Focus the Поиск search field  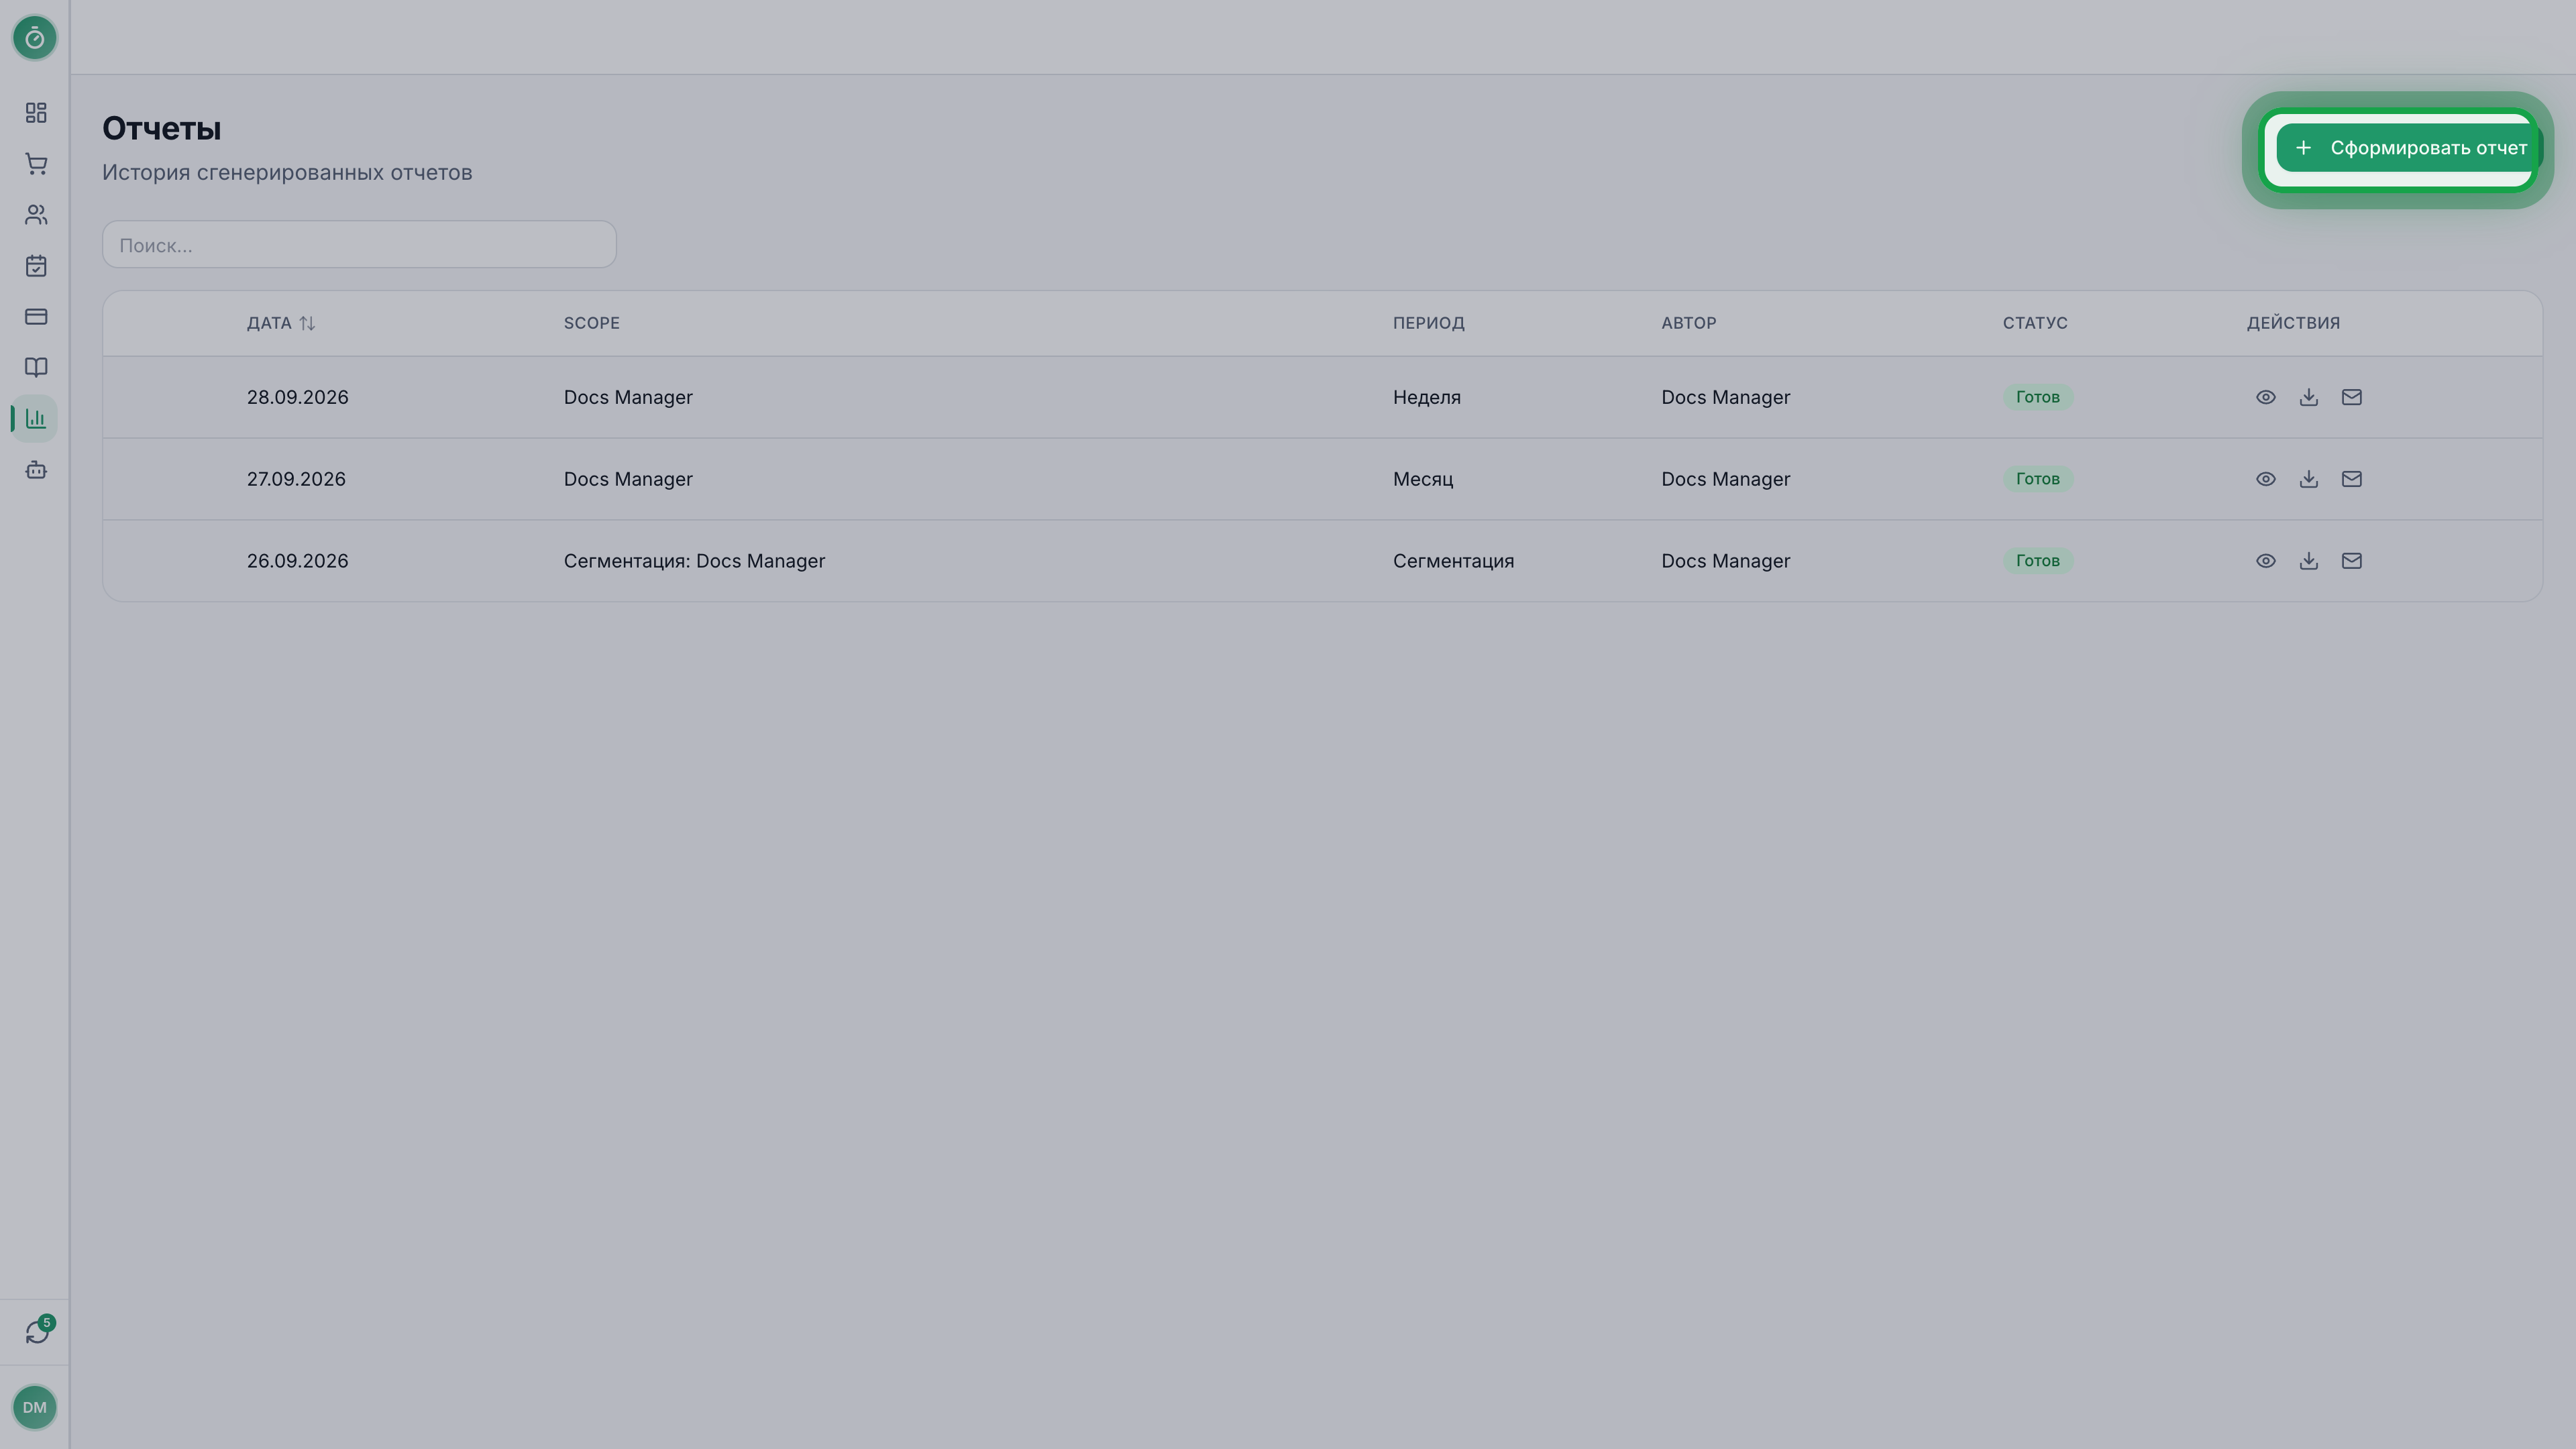click(x=359, y=245)
